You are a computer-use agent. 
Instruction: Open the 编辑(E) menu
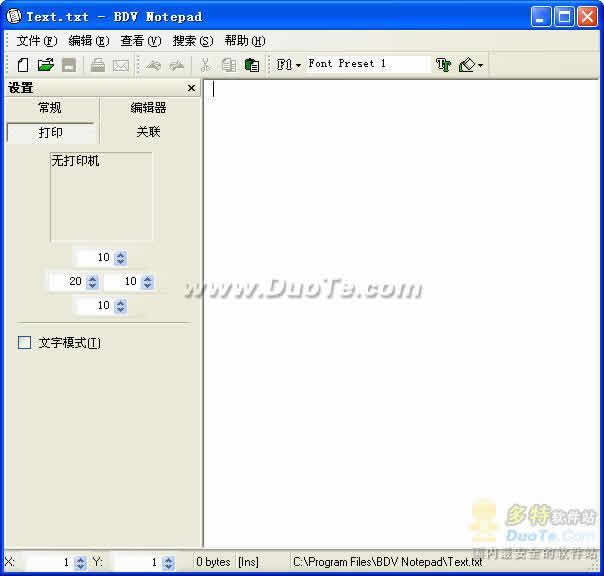(89, 40)
